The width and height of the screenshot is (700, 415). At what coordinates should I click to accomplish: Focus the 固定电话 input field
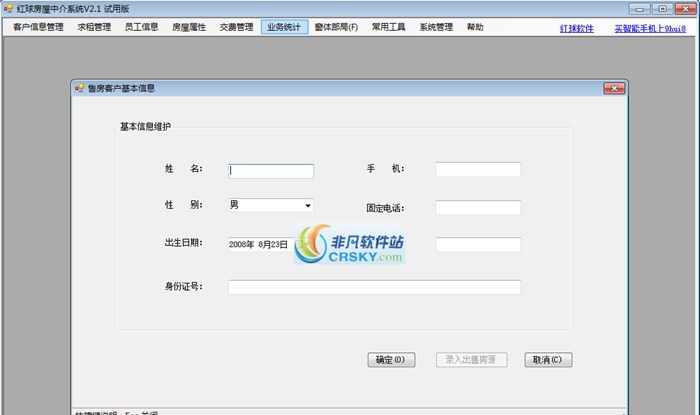pos(478,208)
